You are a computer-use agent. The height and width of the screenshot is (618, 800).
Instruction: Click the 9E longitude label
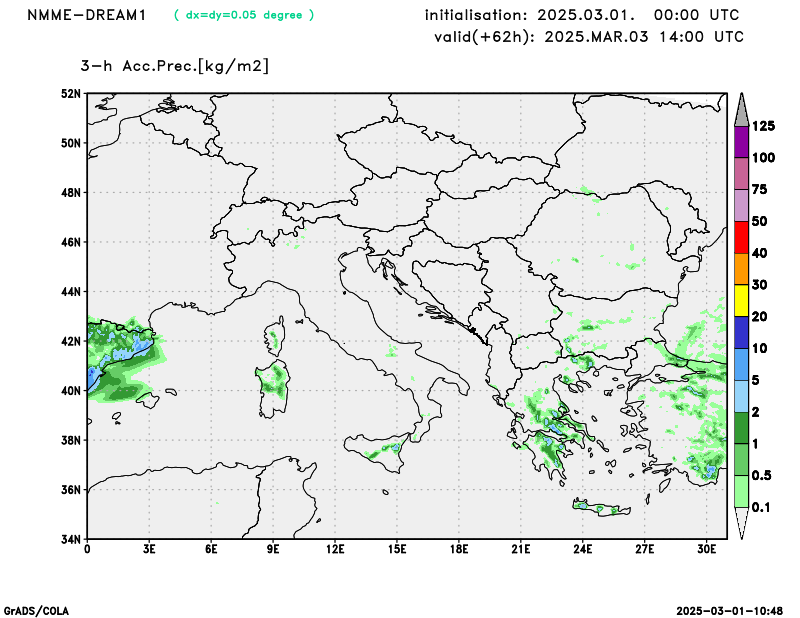tap(273, 550)
